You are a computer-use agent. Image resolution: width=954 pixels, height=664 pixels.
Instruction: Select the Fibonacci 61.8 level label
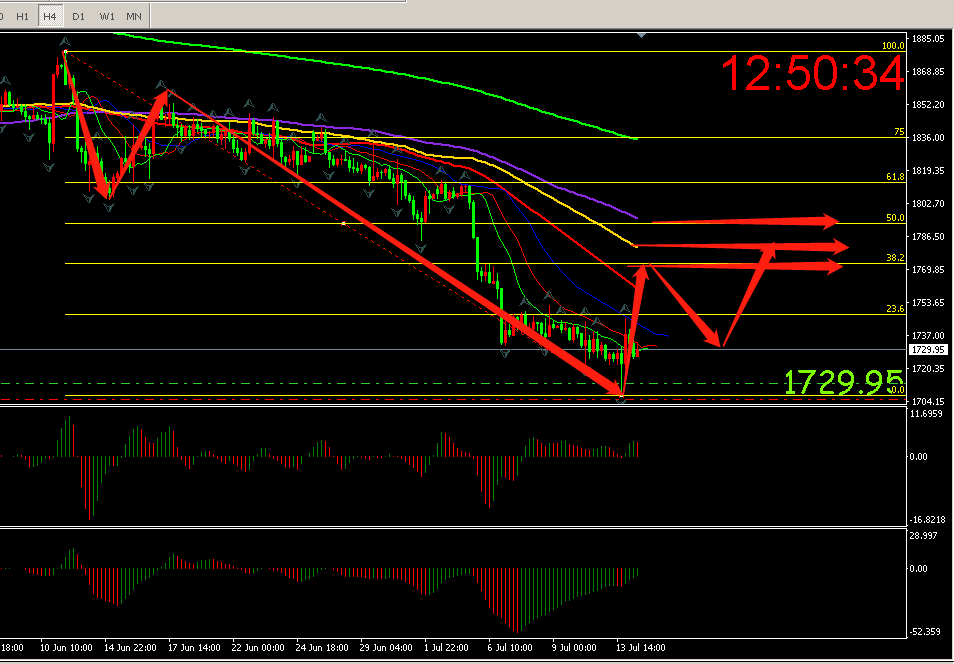(894, 177)
